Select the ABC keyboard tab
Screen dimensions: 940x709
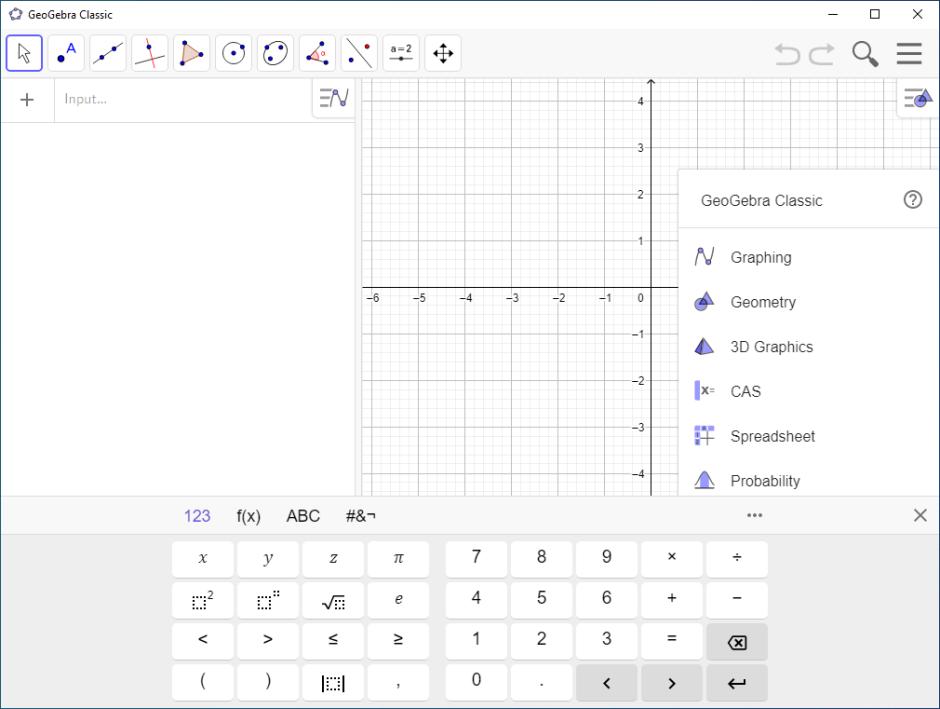click(x=303, y=516)
